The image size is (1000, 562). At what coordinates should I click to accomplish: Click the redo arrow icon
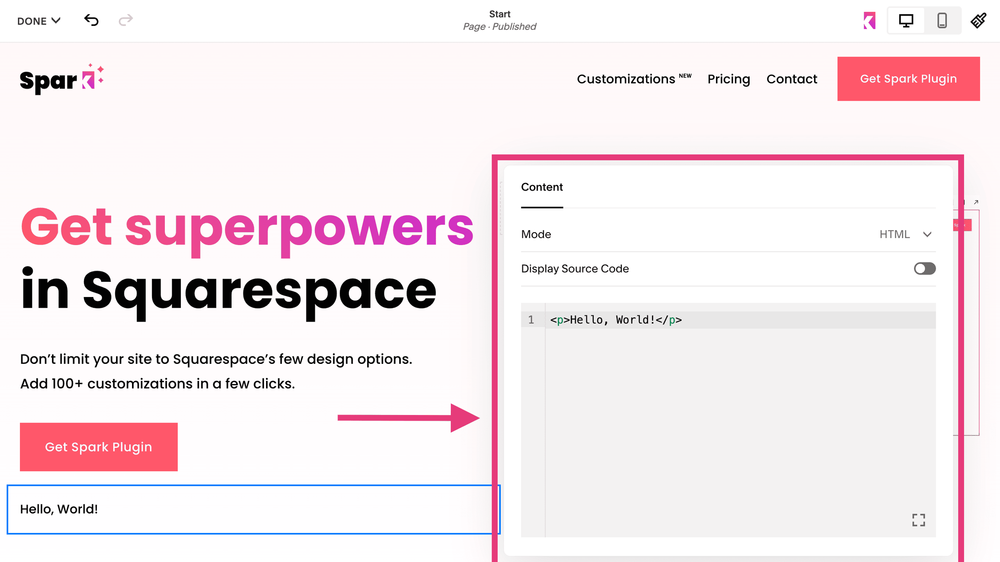pos(126,20)
